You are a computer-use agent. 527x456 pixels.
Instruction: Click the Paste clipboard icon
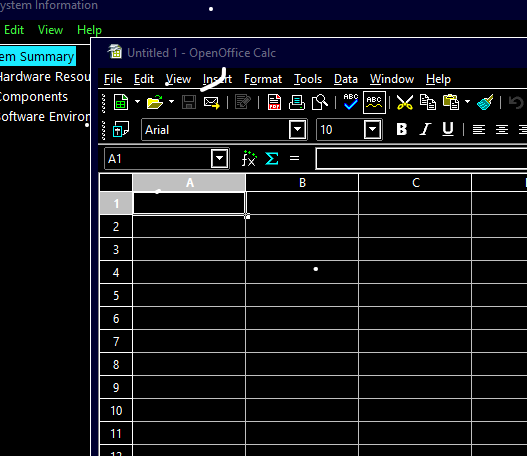(x=451, y=102)
